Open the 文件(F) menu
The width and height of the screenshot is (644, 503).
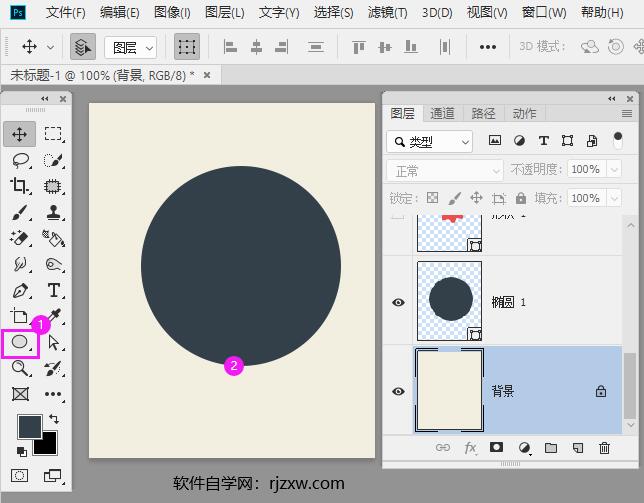click(x=66, y=13)
